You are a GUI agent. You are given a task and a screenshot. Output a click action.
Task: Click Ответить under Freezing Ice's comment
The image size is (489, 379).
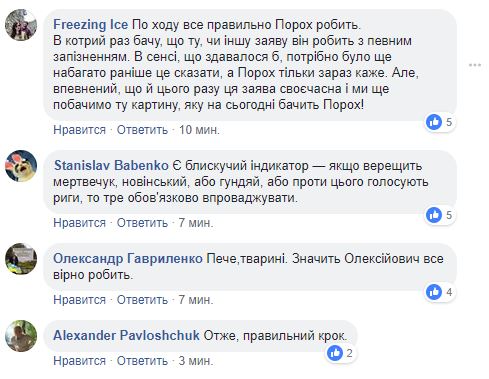[142, 130]
